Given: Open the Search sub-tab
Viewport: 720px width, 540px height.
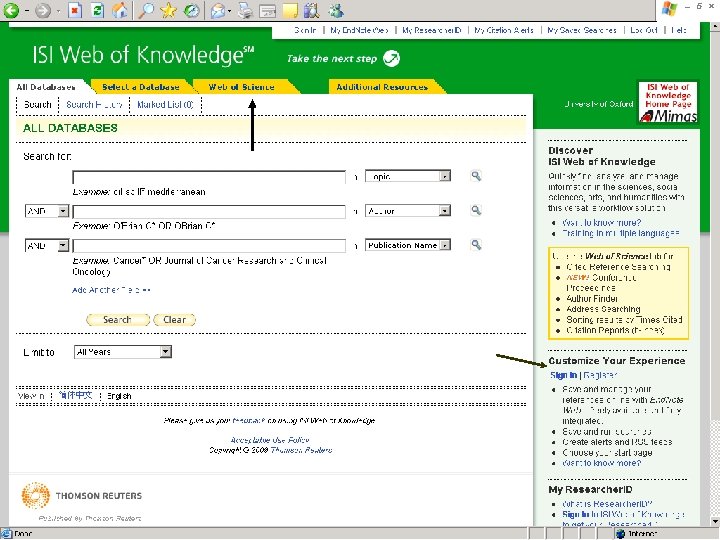Looking at the screenshot, I should click(x=38, y=105).
